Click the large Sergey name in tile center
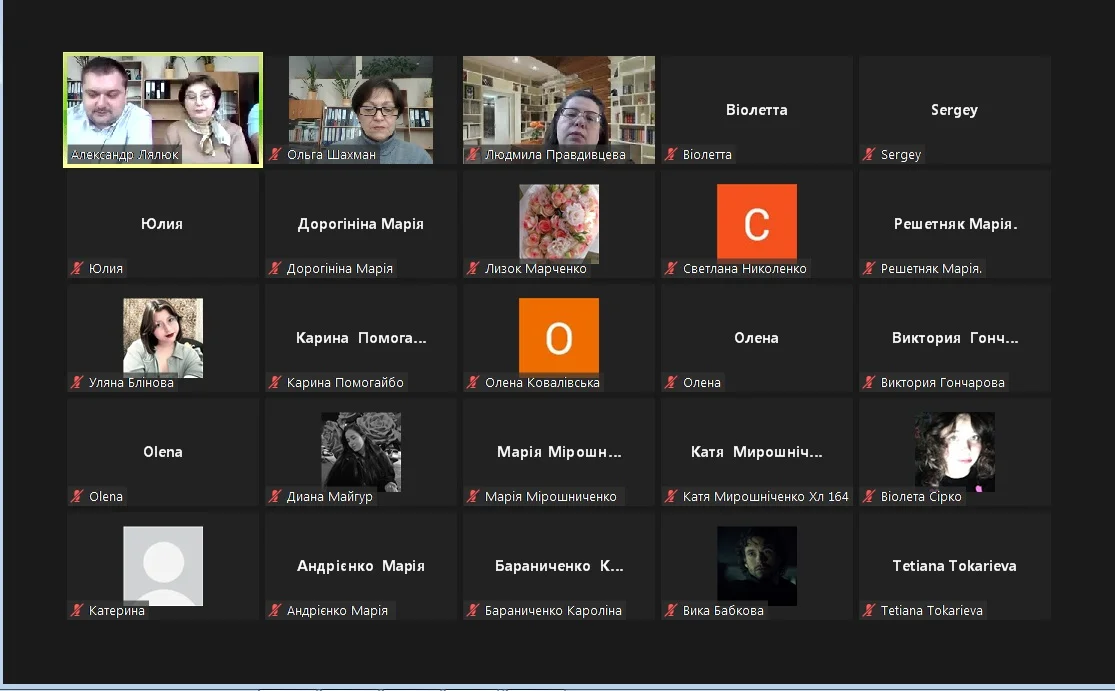This screenshot has height=691, width=1115. [954, 110]
